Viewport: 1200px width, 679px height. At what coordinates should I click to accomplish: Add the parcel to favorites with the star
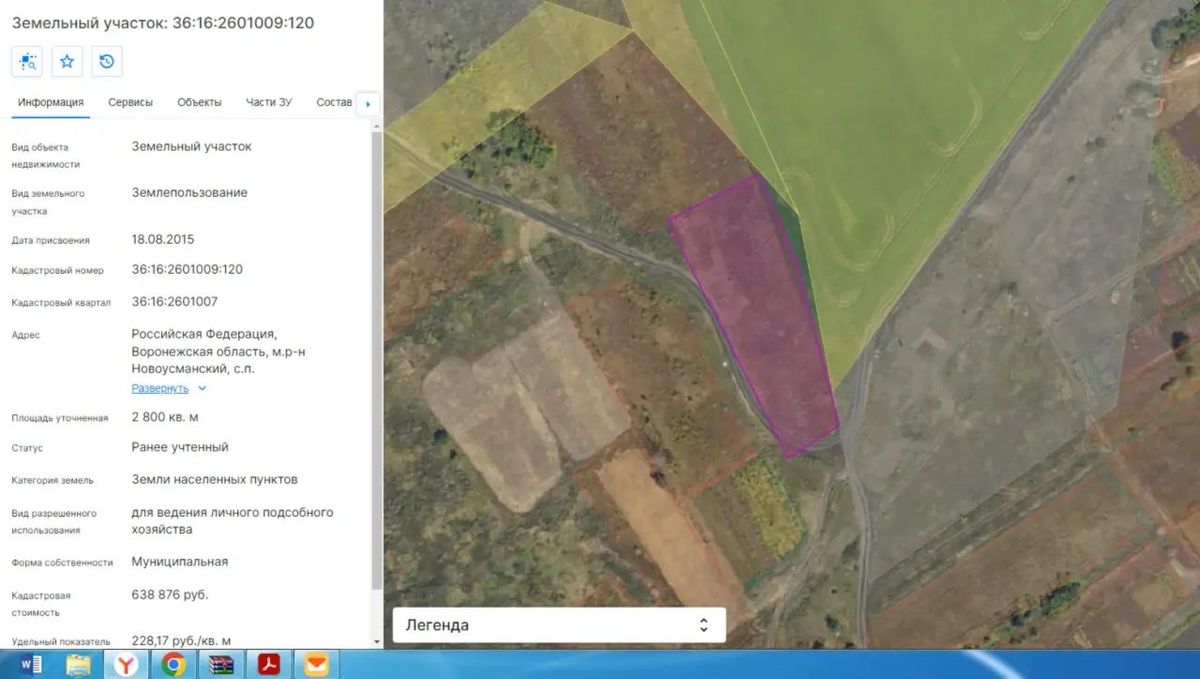67,62
